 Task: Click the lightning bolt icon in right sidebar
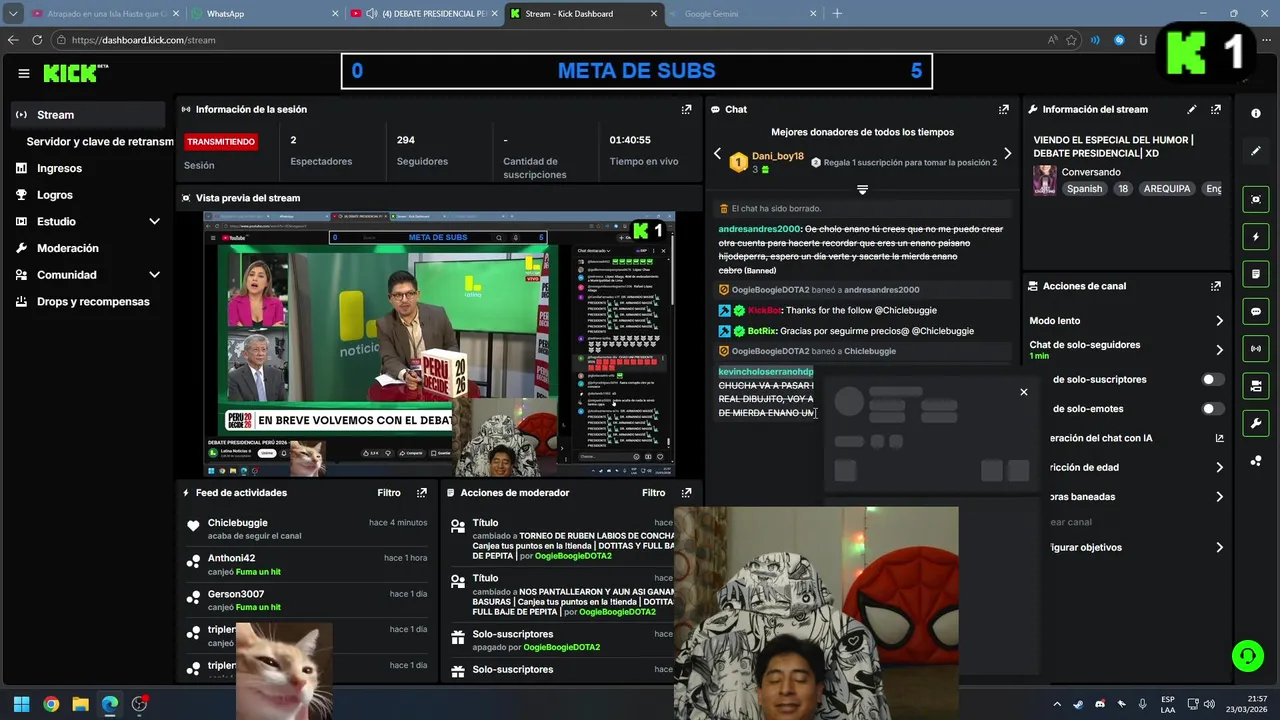coord(1256,237)
